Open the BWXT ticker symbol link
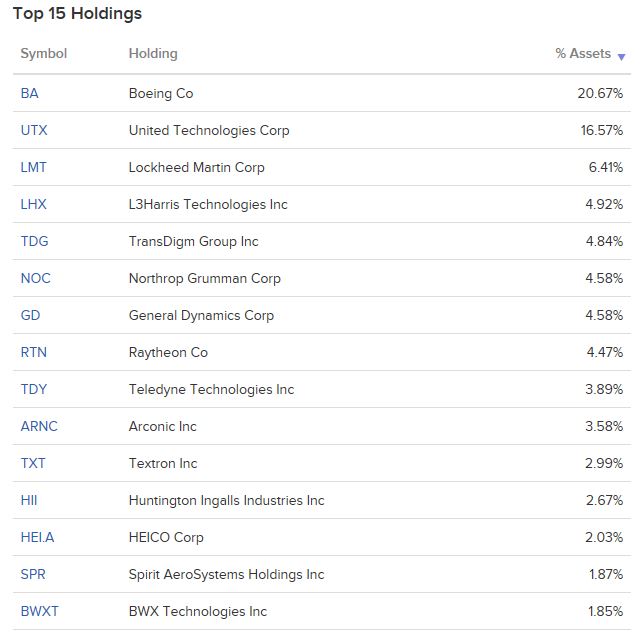 (40, 611)
